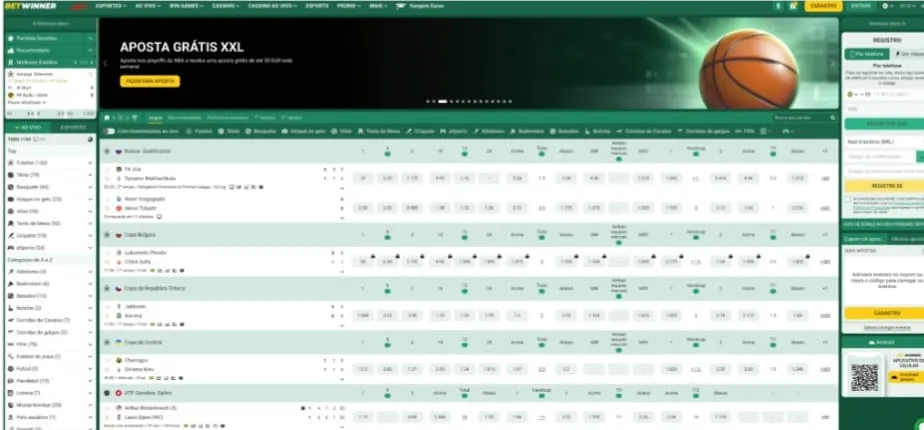Click the trophy icon in events breadcrumb
Image resolution: width=924 pixels, height=430 pixels.
click(134, 118)
